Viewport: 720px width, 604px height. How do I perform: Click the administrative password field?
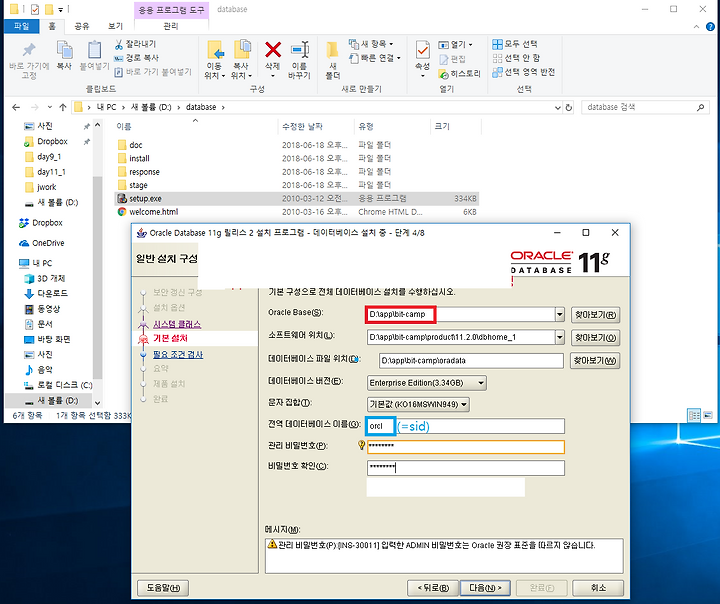[x=466, y=447]
